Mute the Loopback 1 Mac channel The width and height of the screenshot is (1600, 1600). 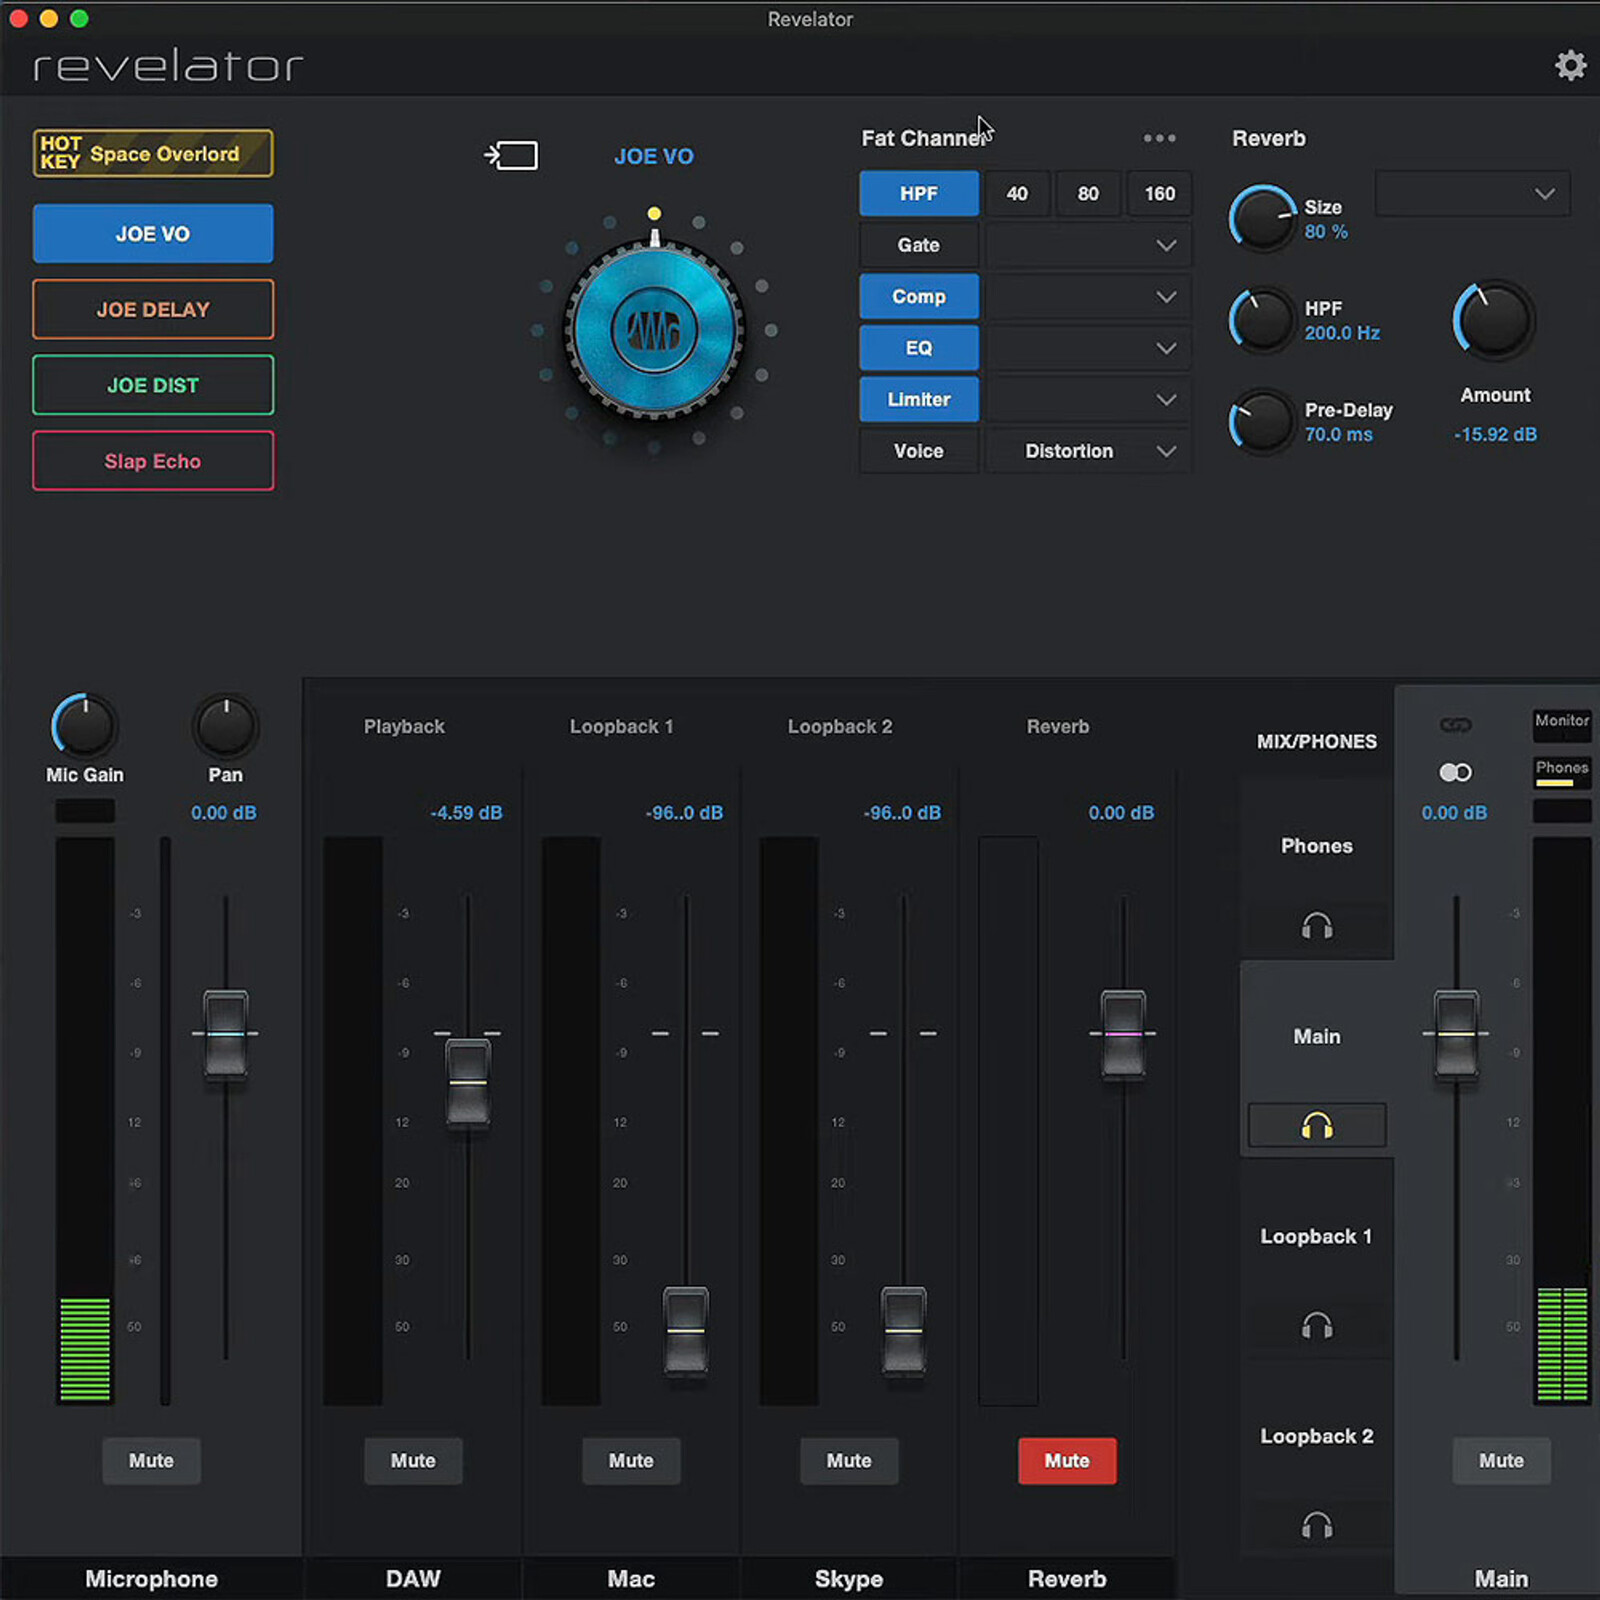(631, 1460)
